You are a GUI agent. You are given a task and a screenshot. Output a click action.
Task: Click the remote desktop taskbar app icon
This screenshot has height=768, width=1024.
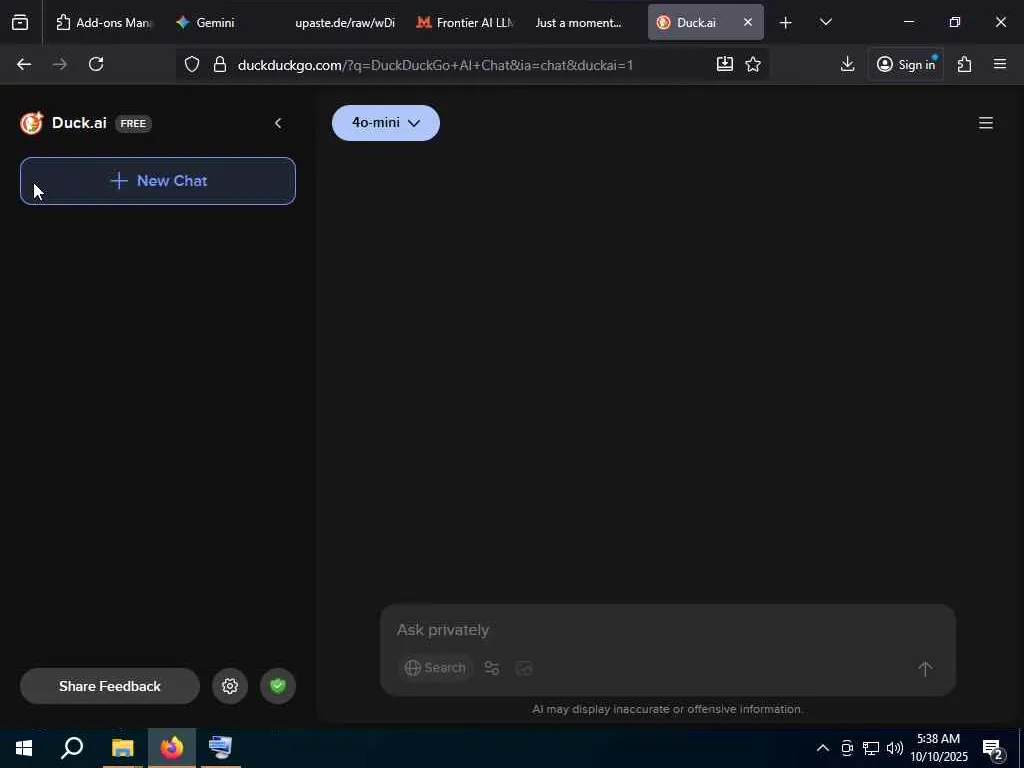(221, 748)
